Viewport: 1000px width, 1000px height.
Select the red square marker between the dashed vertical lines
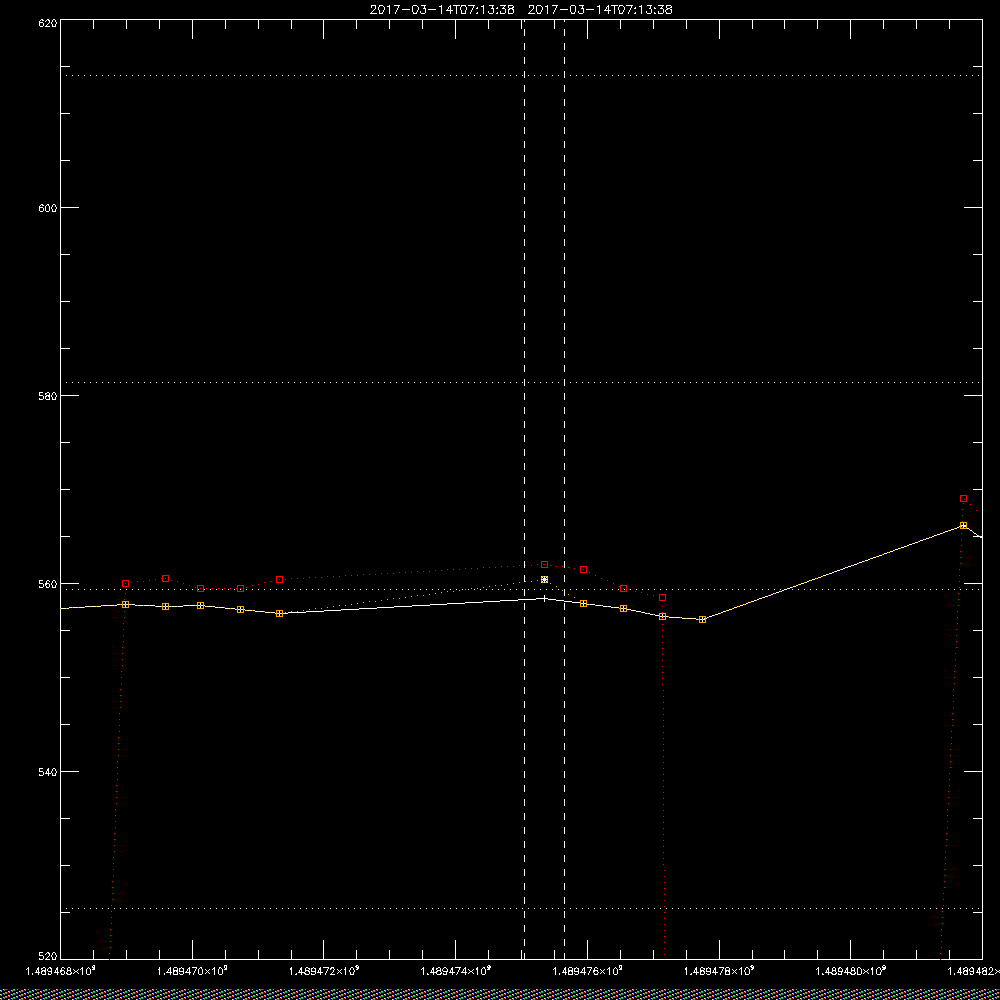(544, 564)
